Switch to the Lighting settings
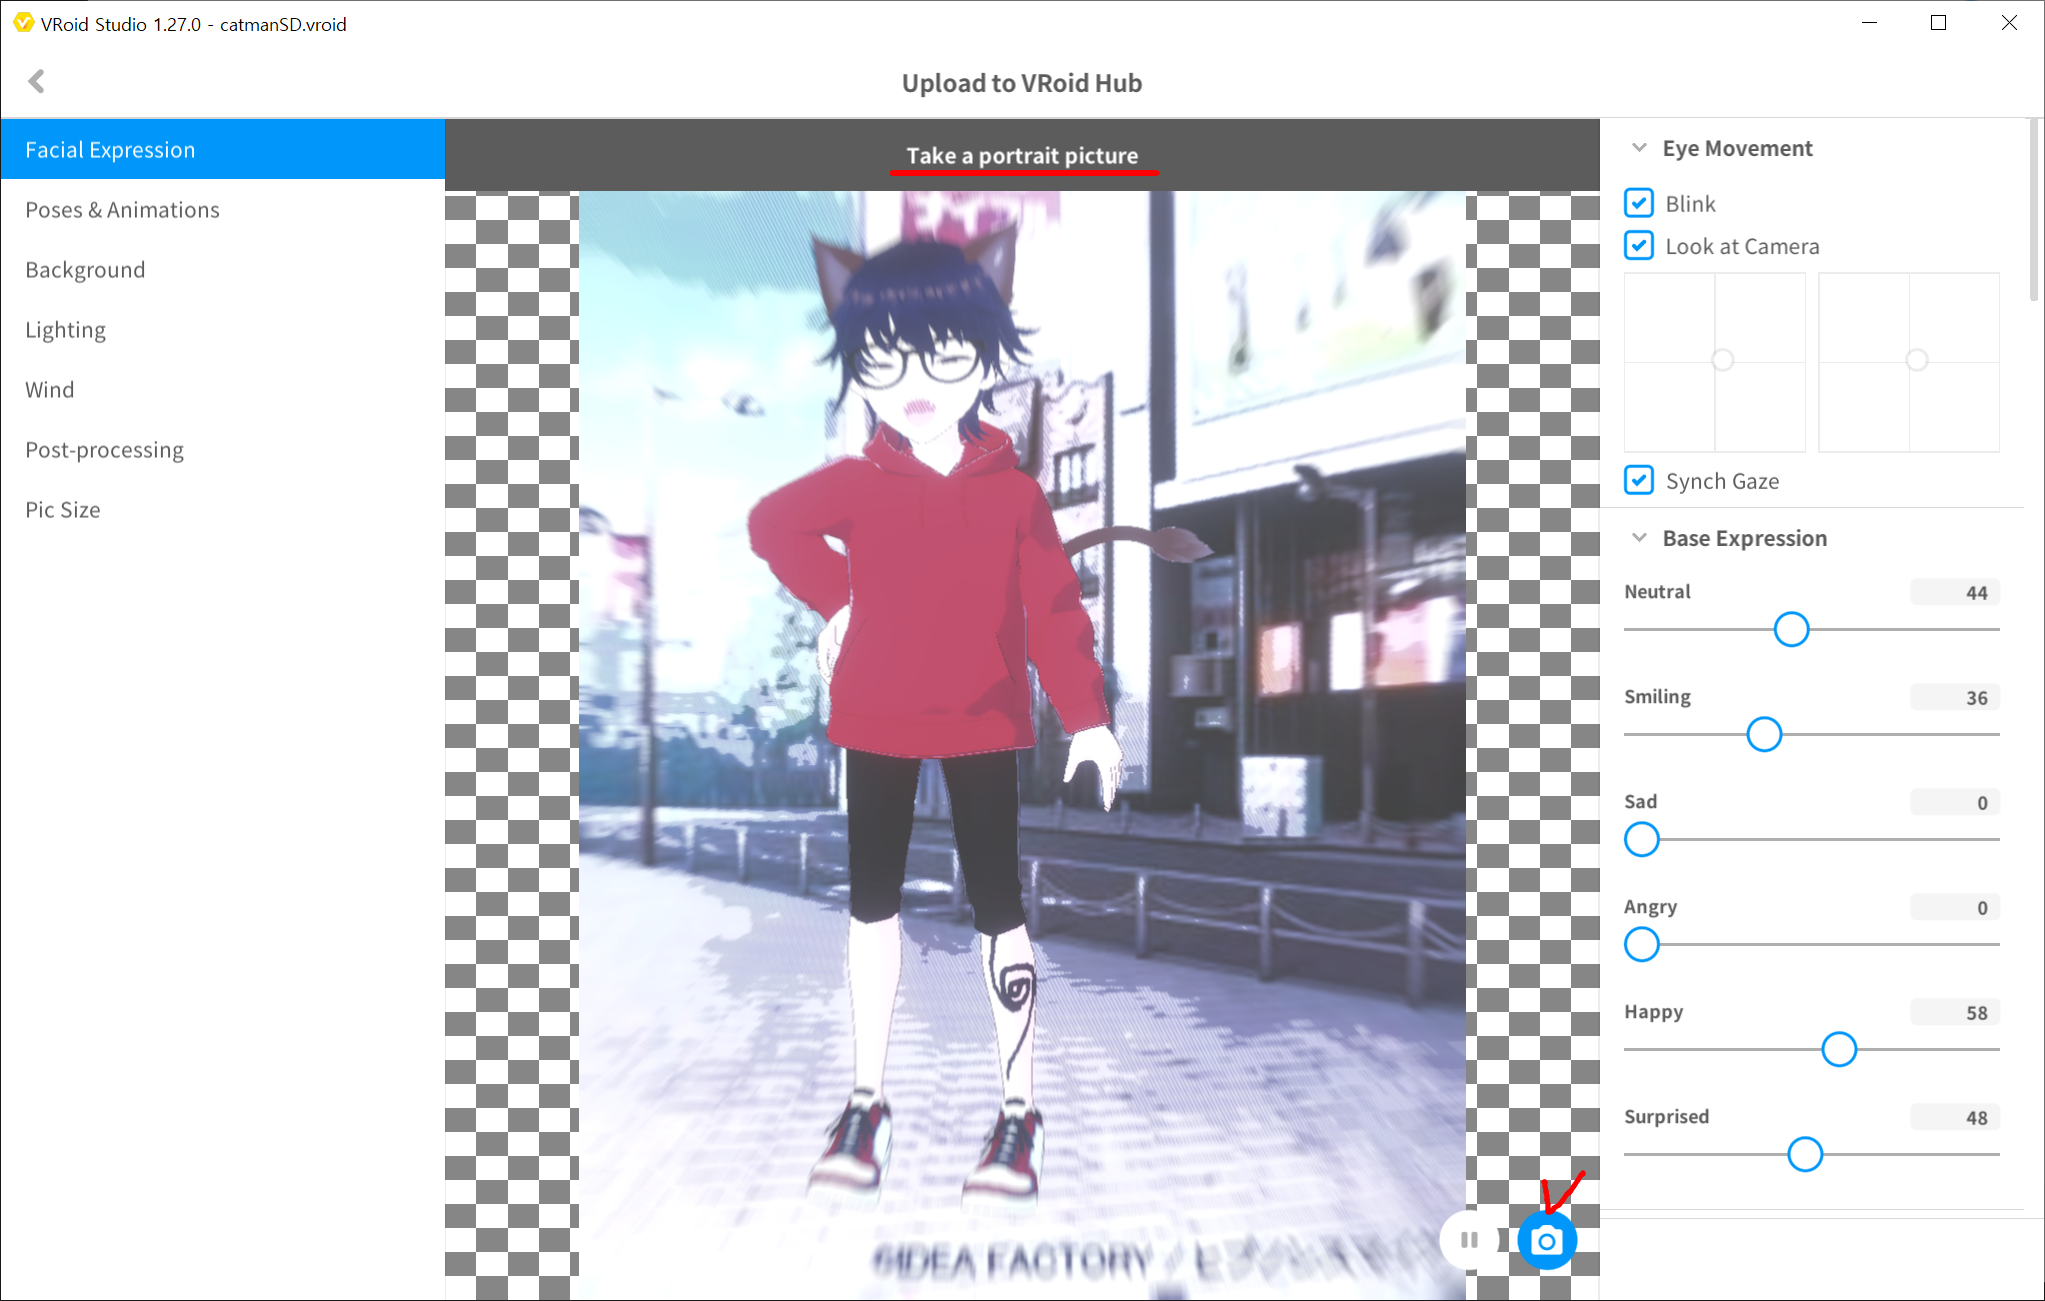The image size is (2045, 1301). click(x=65, y=330)
